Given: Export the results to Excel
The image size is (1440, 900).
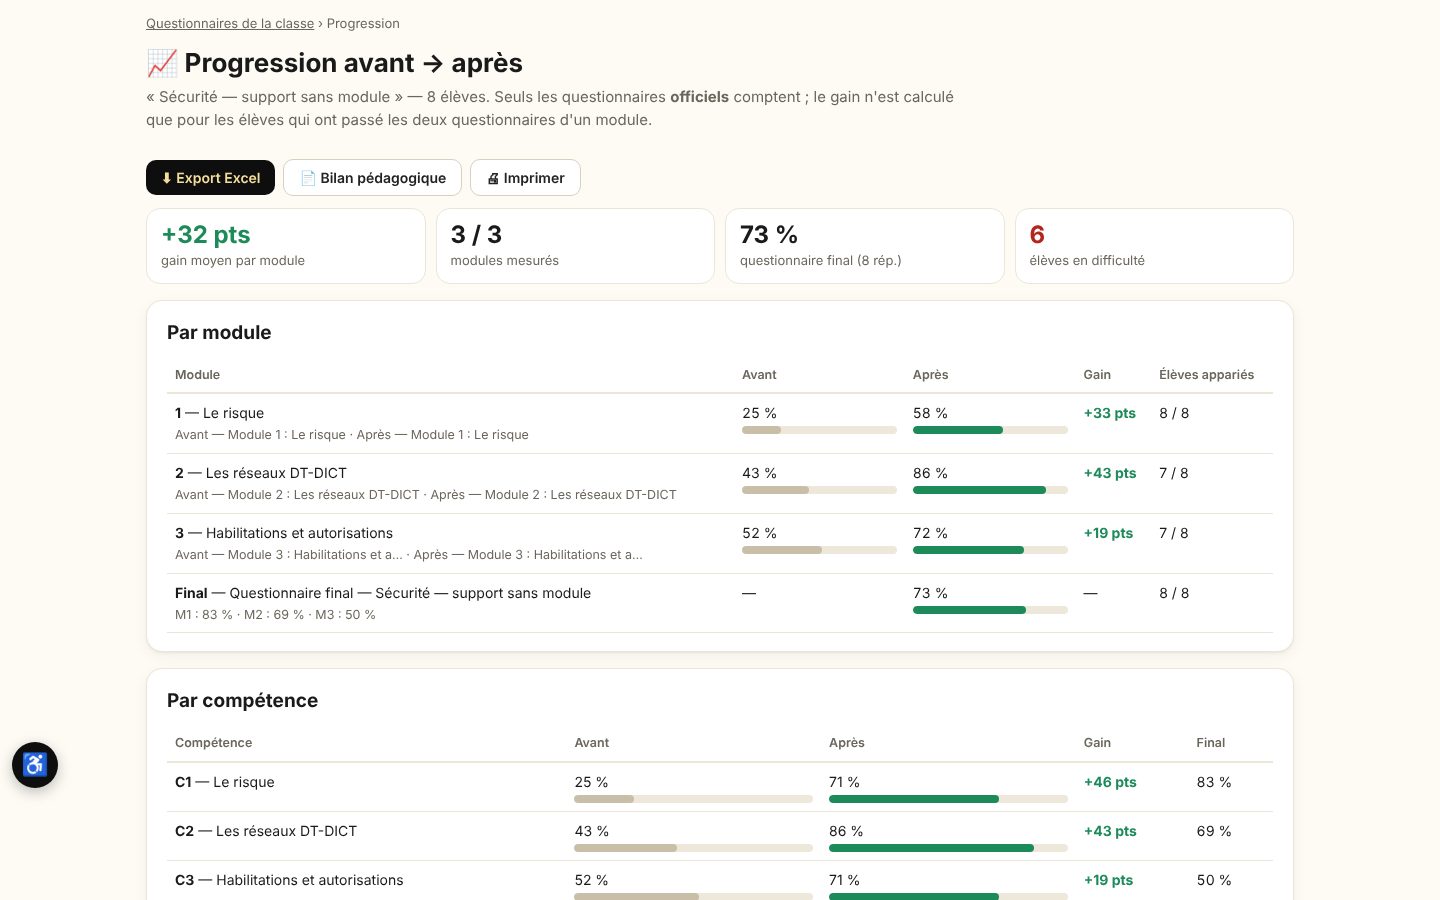Looking at the screenshot, I should [210, 178].
